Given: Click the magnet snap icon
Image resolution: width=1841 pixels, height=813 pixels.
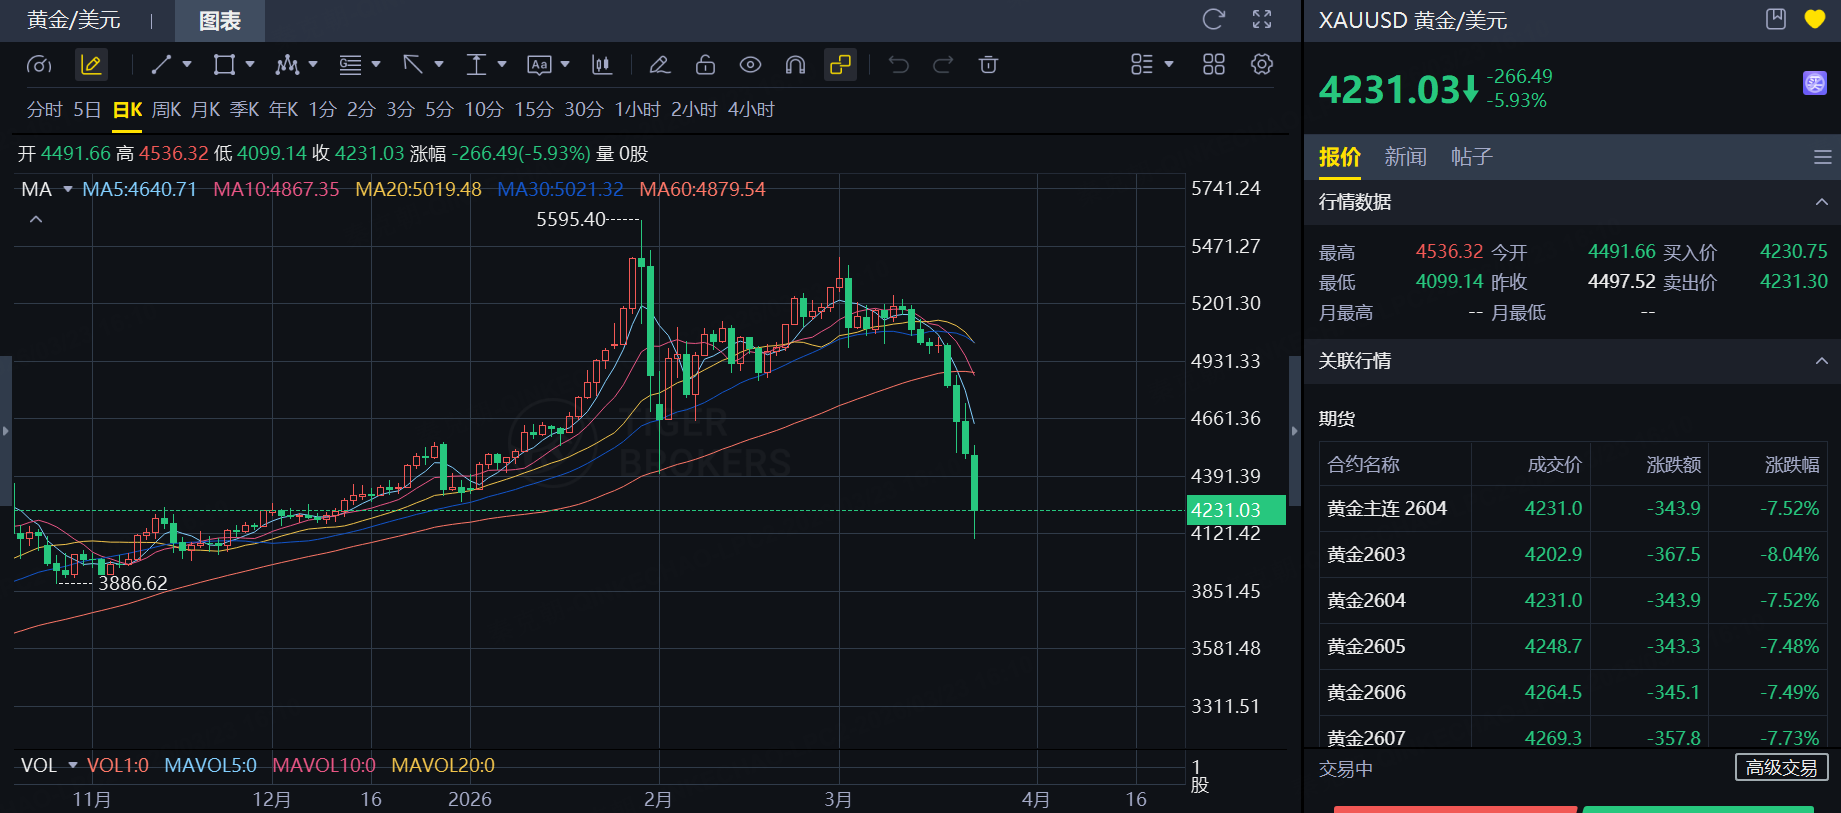Looking at the screenshot, I should click(x=795, y=65).
